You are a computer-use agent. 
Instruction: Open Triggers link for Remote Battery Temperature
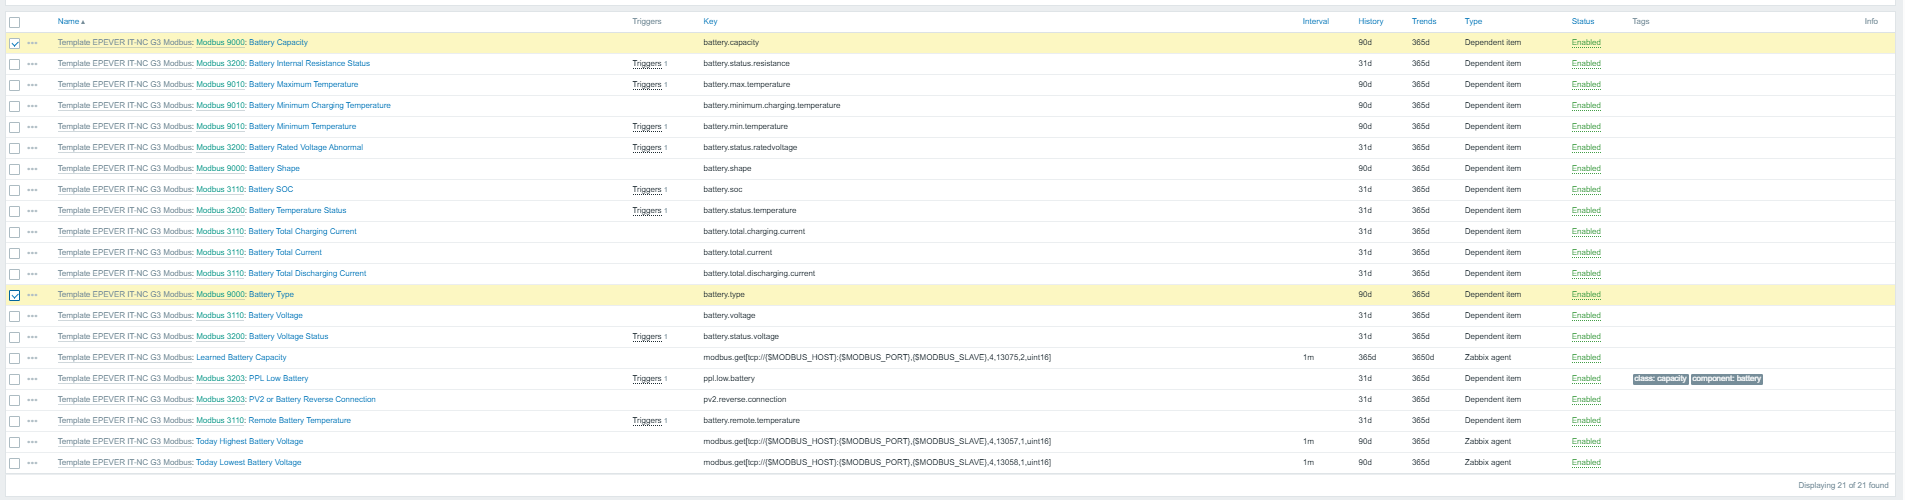click(647, 421)
